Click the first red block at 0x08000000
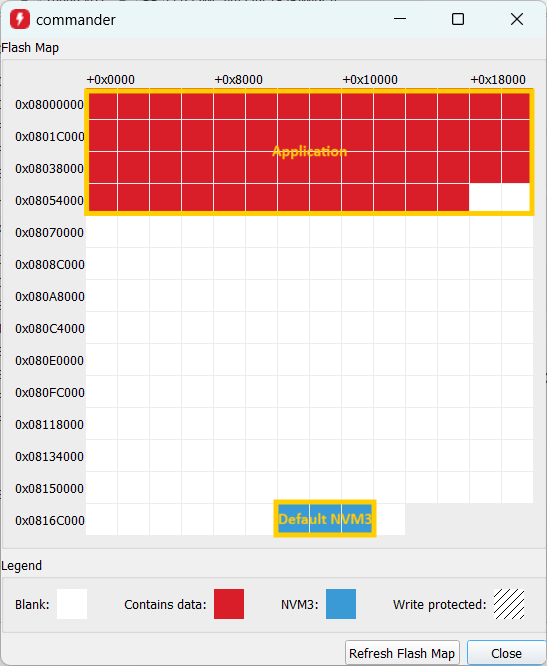Screen dimensions: 547x666 pos(103,106)
